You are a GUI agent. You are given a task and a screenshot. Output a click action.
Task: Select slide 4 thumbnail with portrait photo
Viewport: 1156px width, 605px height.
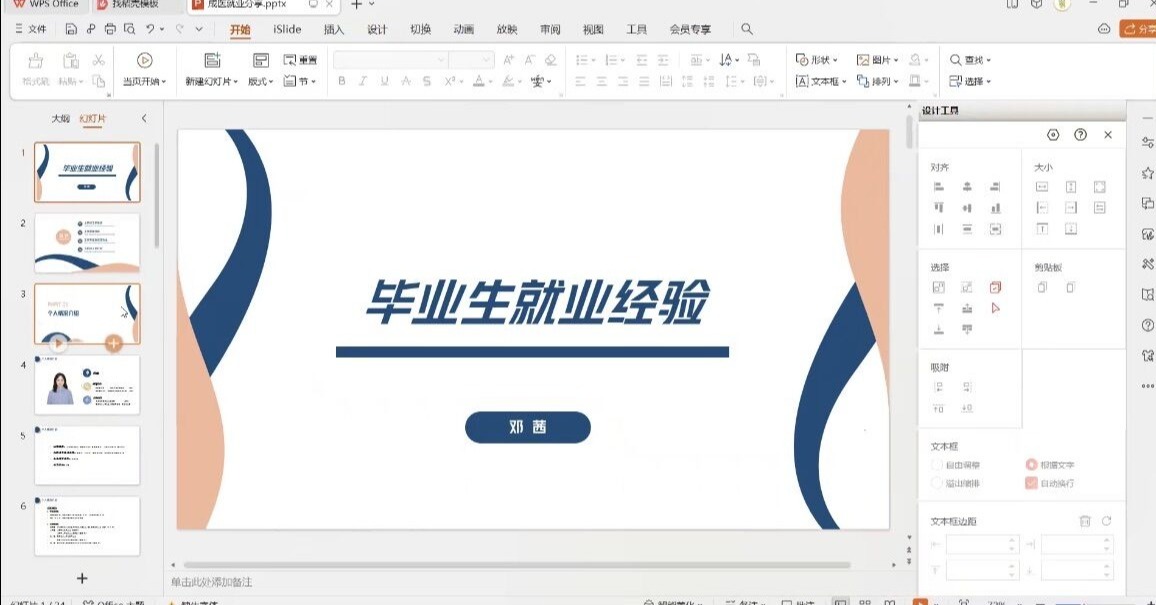coord(87,385)
